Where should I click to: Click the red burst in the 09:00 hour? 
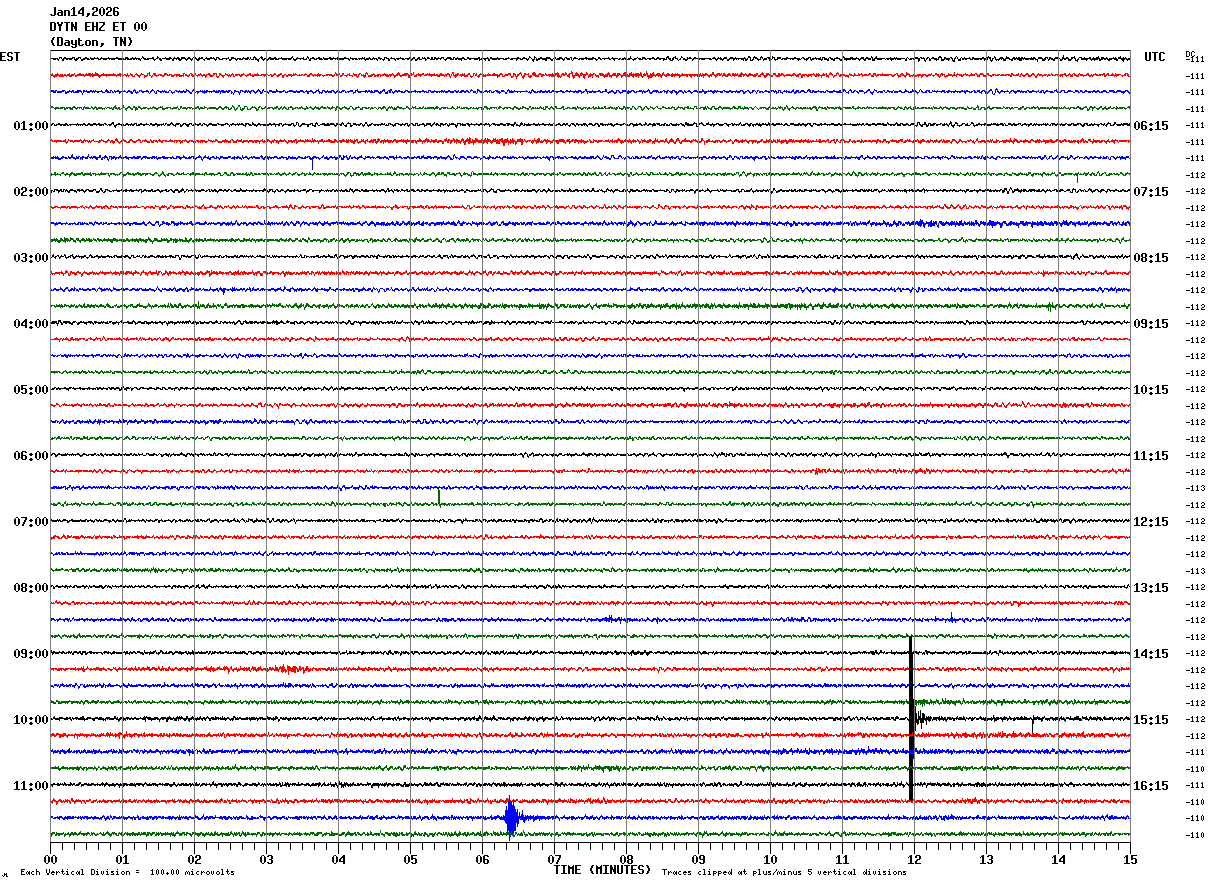click(x=290, y=668)
